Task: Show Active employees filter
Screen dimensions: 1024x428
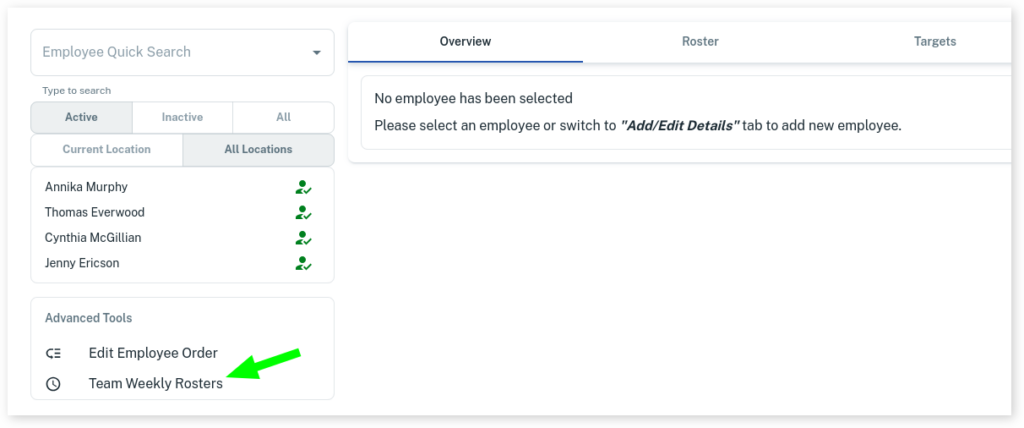Action: coord(81,117)
